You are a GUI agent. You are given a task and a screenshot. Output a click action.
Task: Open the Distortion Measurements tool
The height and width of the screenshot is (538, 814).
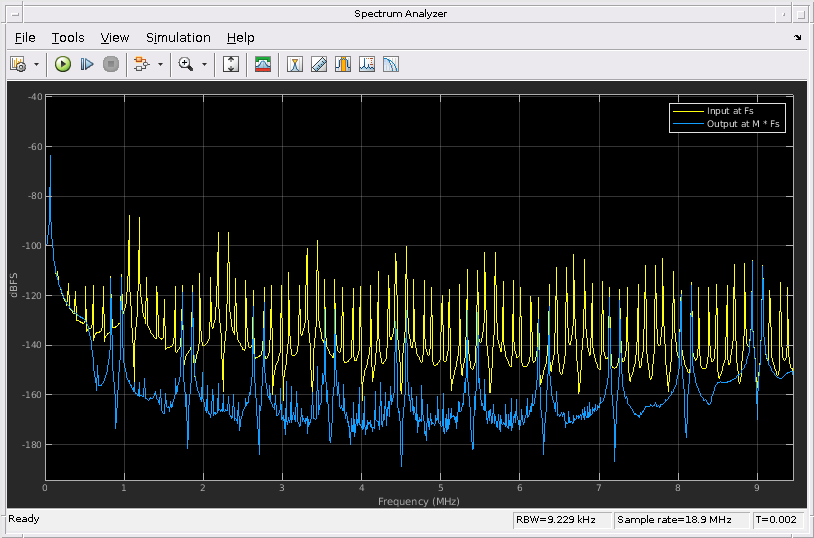(x=367, y=64)
